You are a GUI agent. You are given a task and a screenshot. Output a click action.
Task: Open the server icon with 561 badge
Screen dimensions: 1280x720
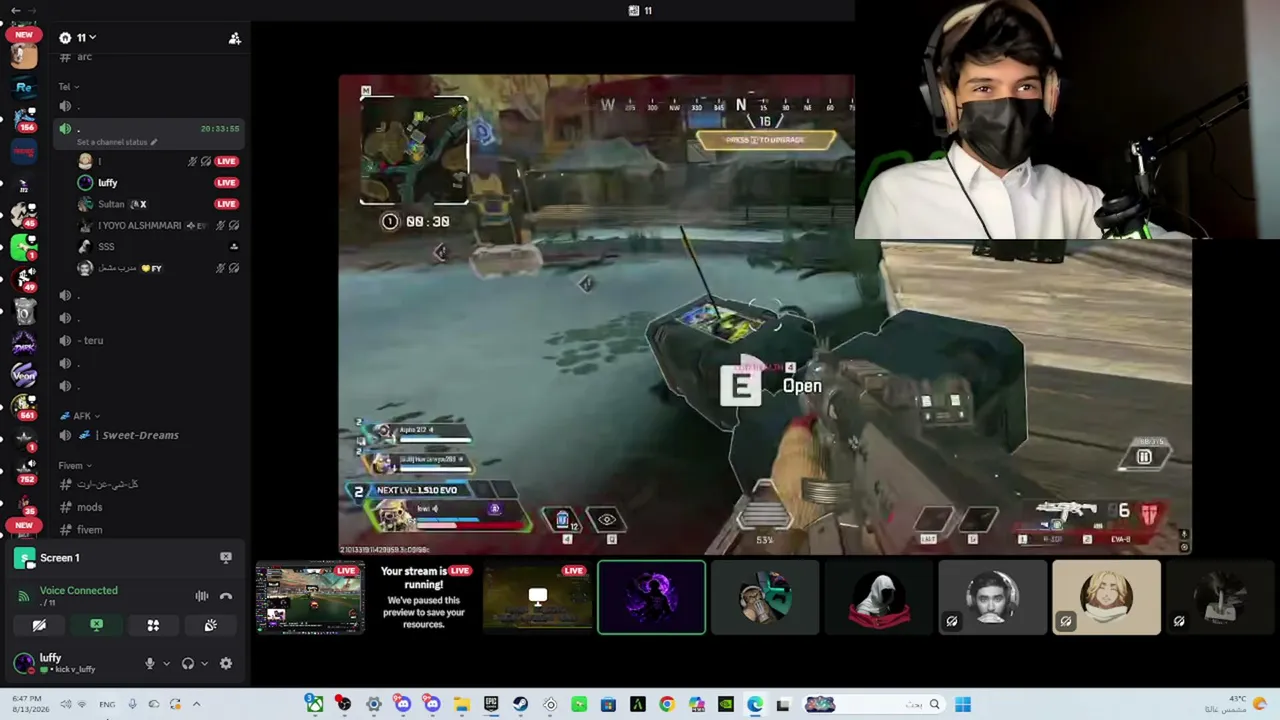[x=24, y=407]
